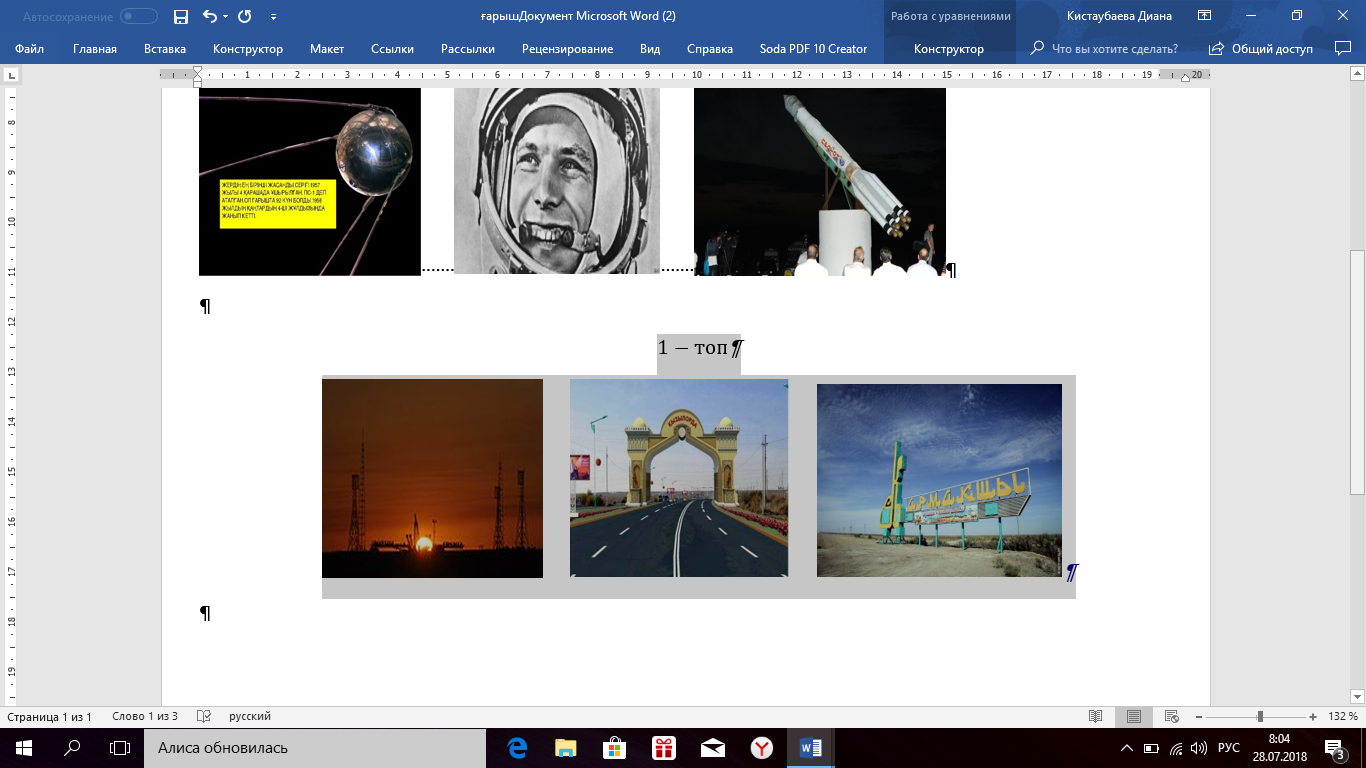The width and height of the screenshot is (1366, 768).
Task: Open Ribbon Display Options button
Action: 1205,16
